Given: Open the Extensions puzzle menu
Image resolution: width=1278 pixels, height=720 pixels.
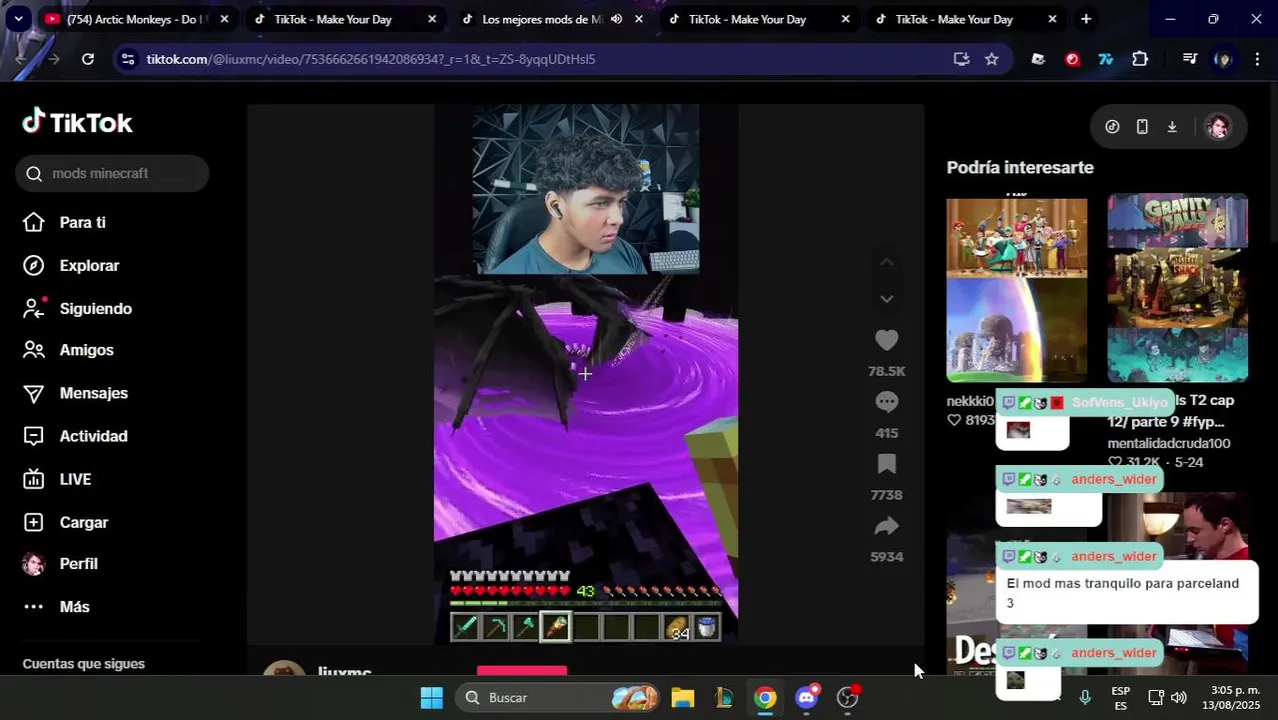Looking at the screenshot, I should click(1140, 59).
